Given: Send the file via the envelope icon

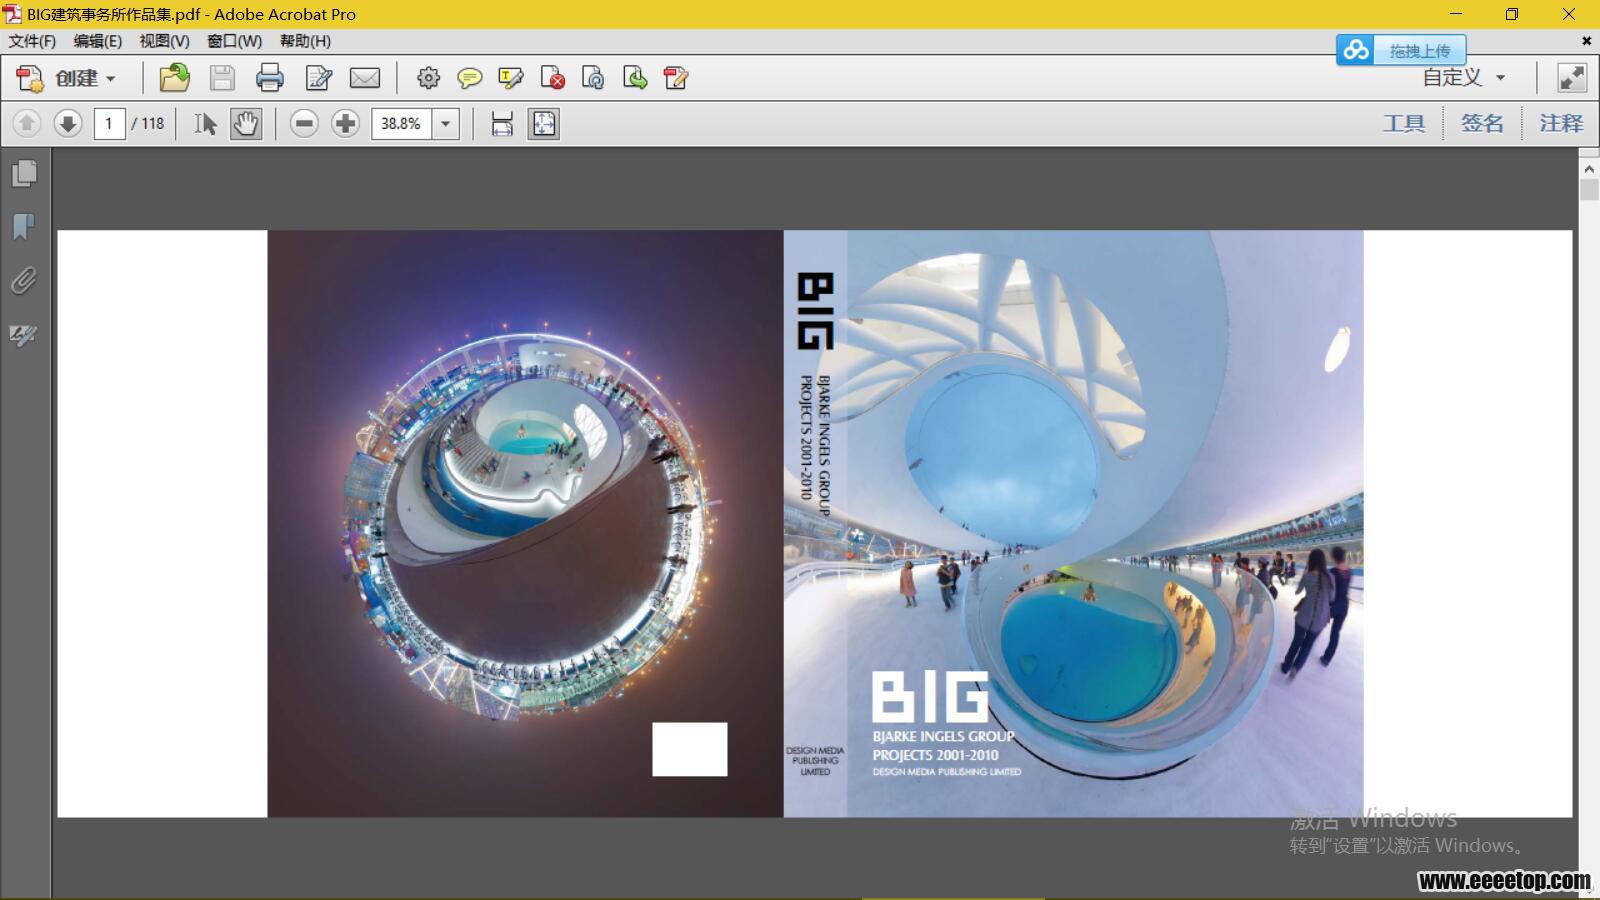Looking at the screenshot, I should click(365, 78).
